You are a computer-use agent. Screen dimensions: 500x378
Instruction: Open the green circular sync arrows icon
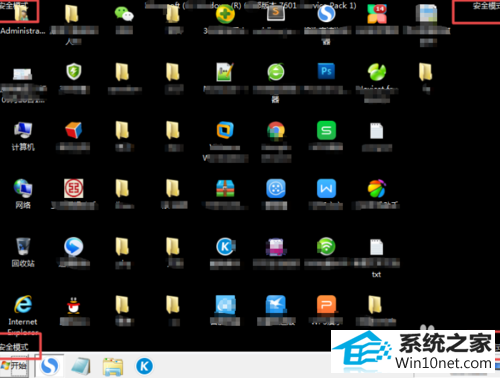(276, 72)
